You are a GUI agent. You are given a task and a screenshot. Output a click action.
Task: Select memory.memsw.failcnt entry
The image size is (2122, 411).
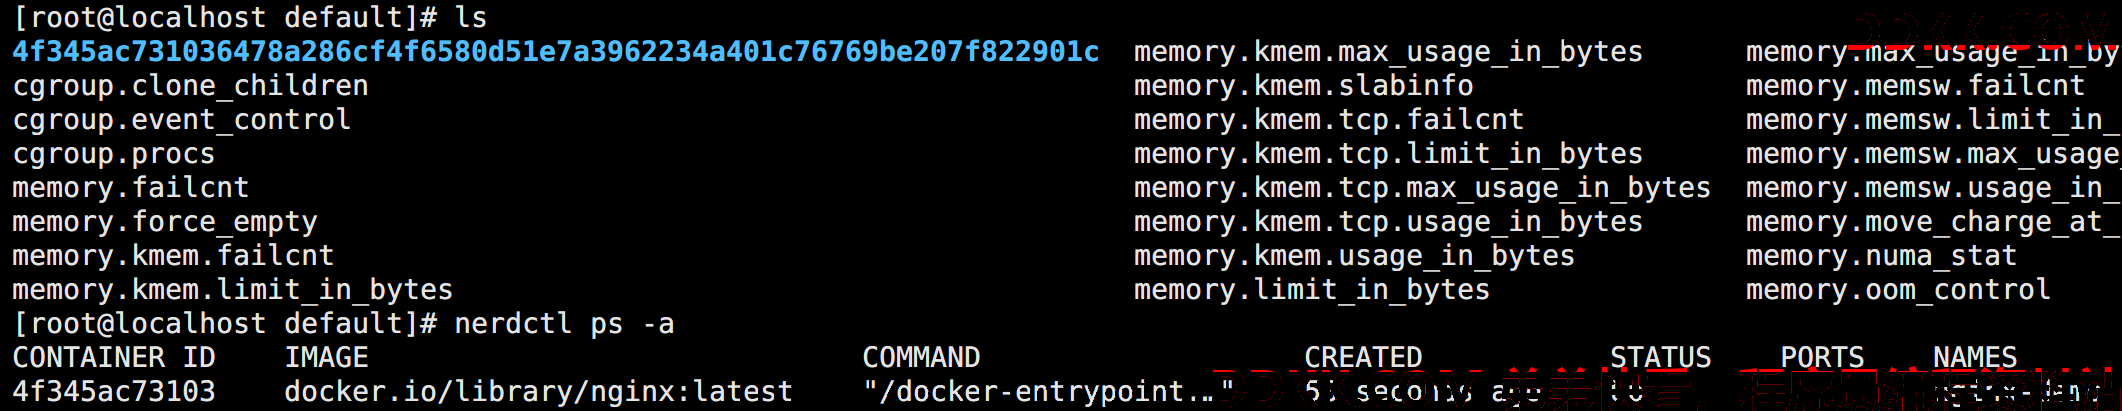point(1915,86)
